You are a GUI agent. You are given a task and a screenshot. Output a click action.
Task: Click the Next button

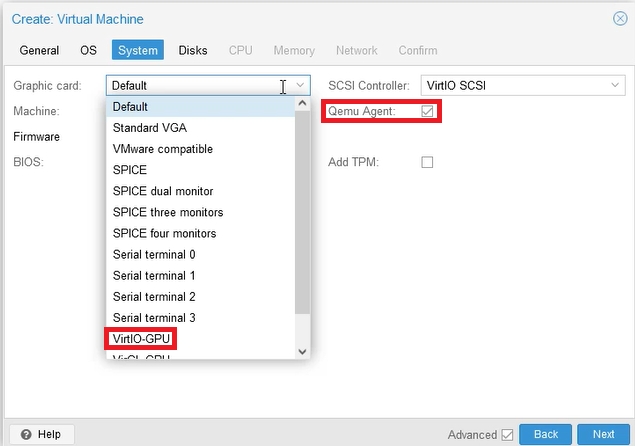(603, 434)
